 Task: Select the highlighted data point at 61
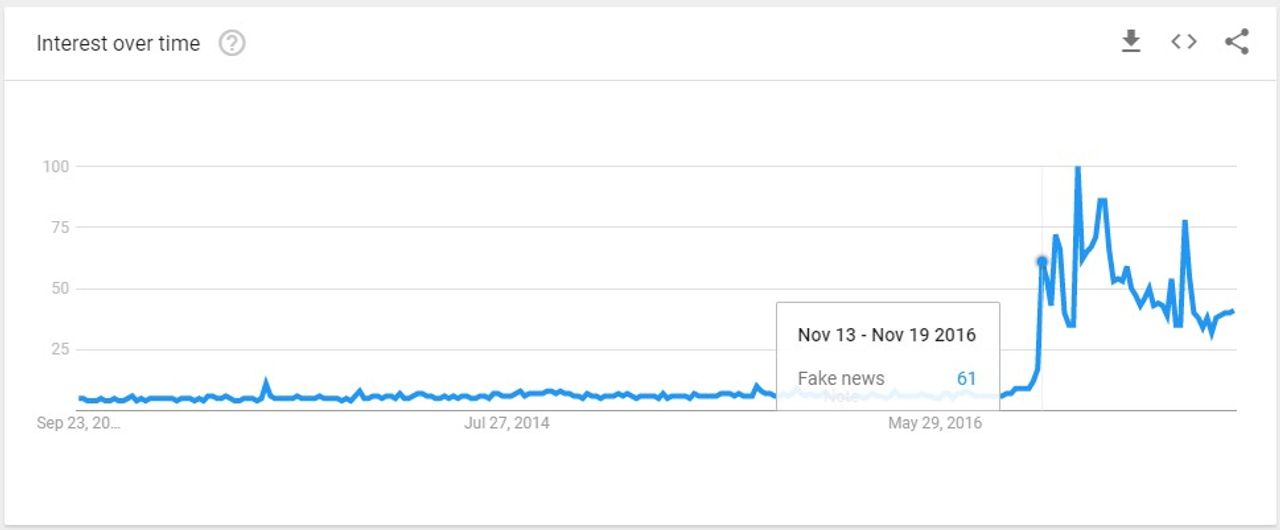click(x=1042, y=262)
